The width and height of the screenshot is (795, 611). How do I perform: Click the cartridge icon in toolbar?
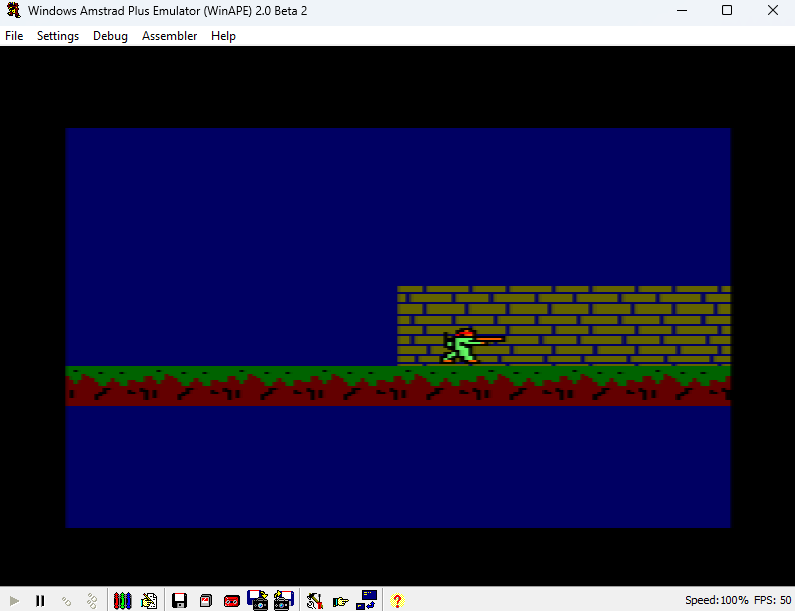tap(205, 601)
